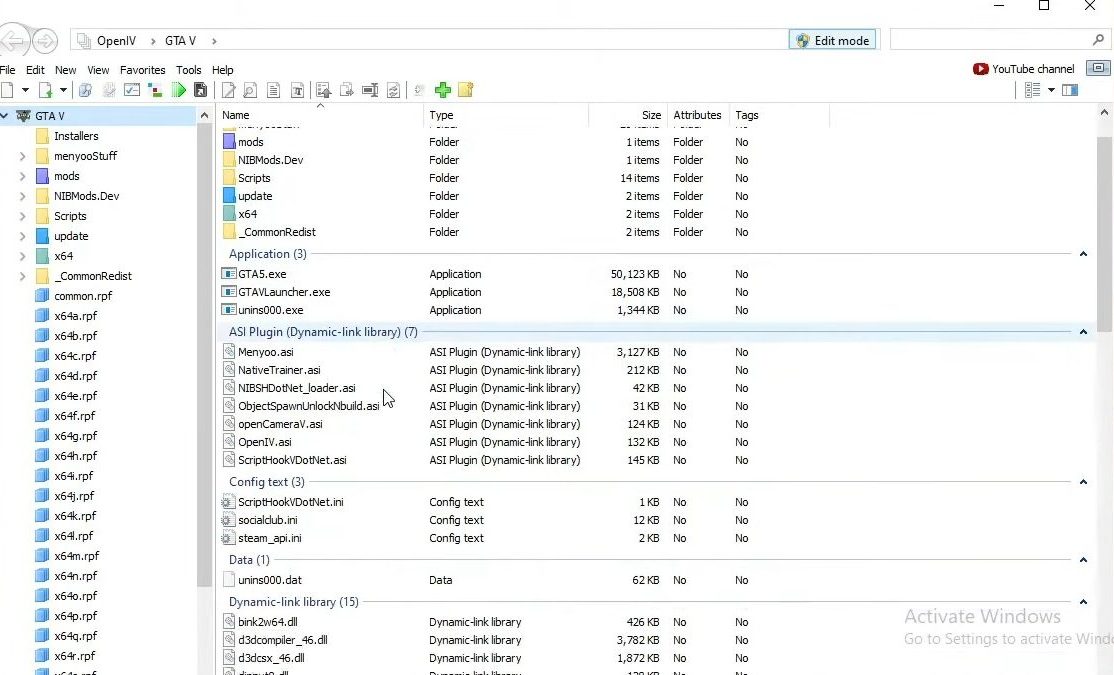Collapse the ASI Plugin (Dynamic-link library) group

(x=1083, y=332)
